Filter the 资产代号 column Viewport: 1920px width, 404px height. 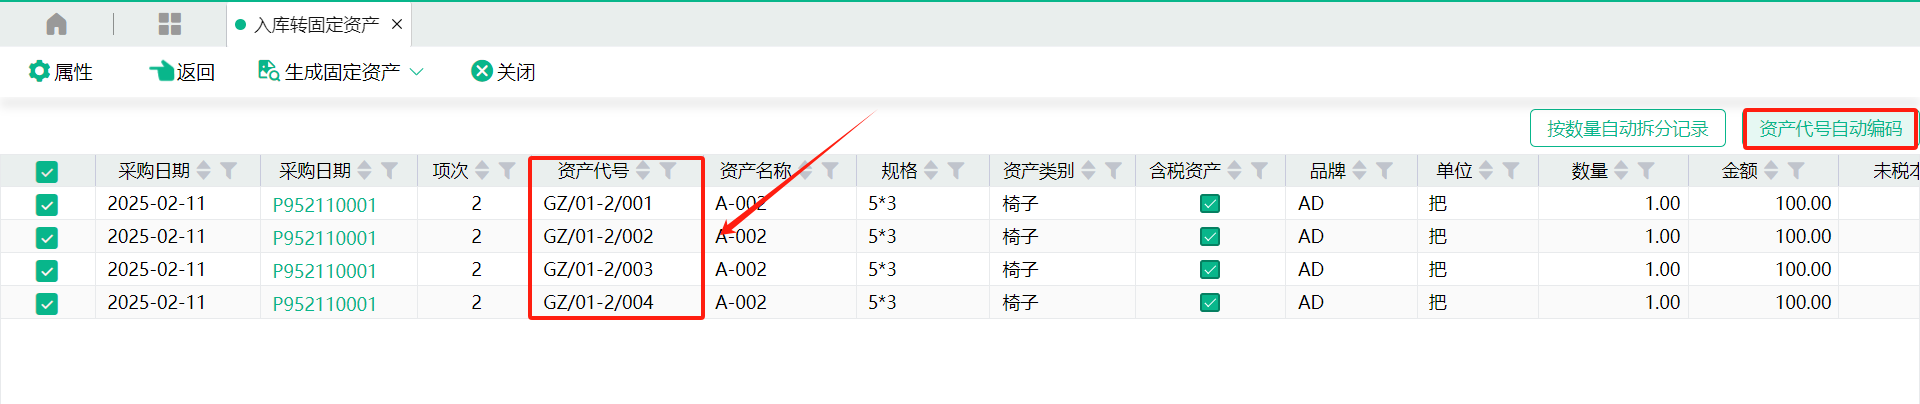click(668, 171)
